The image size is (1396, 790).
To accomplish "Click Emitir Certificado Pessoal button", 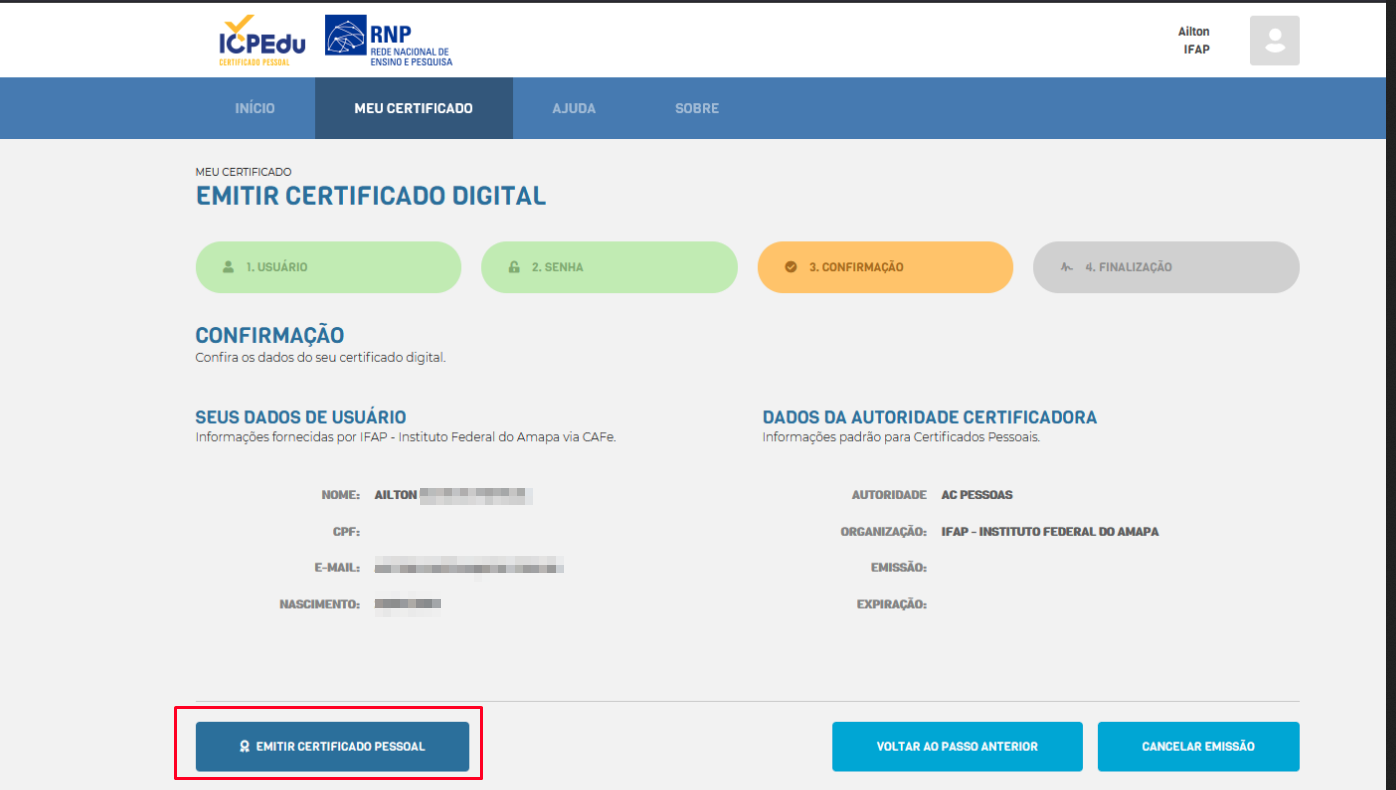I will point(332,747).
